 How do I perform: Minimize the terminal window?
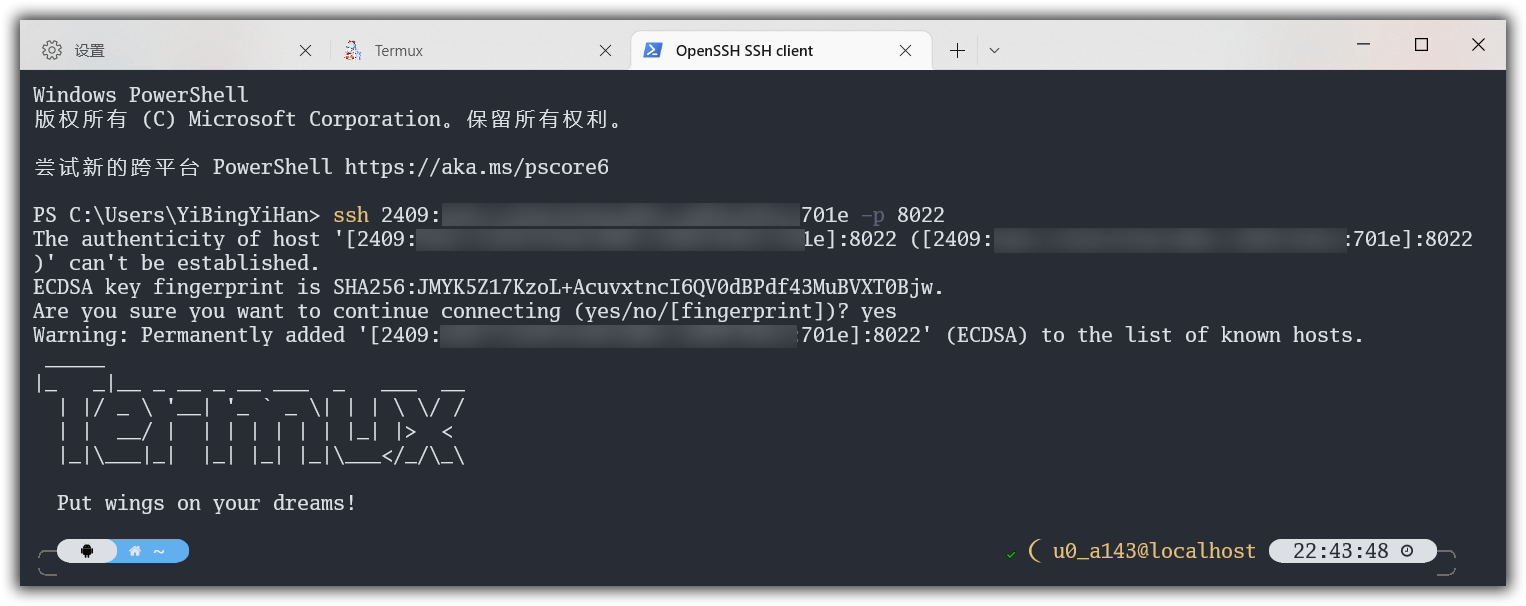[1363, 45]
